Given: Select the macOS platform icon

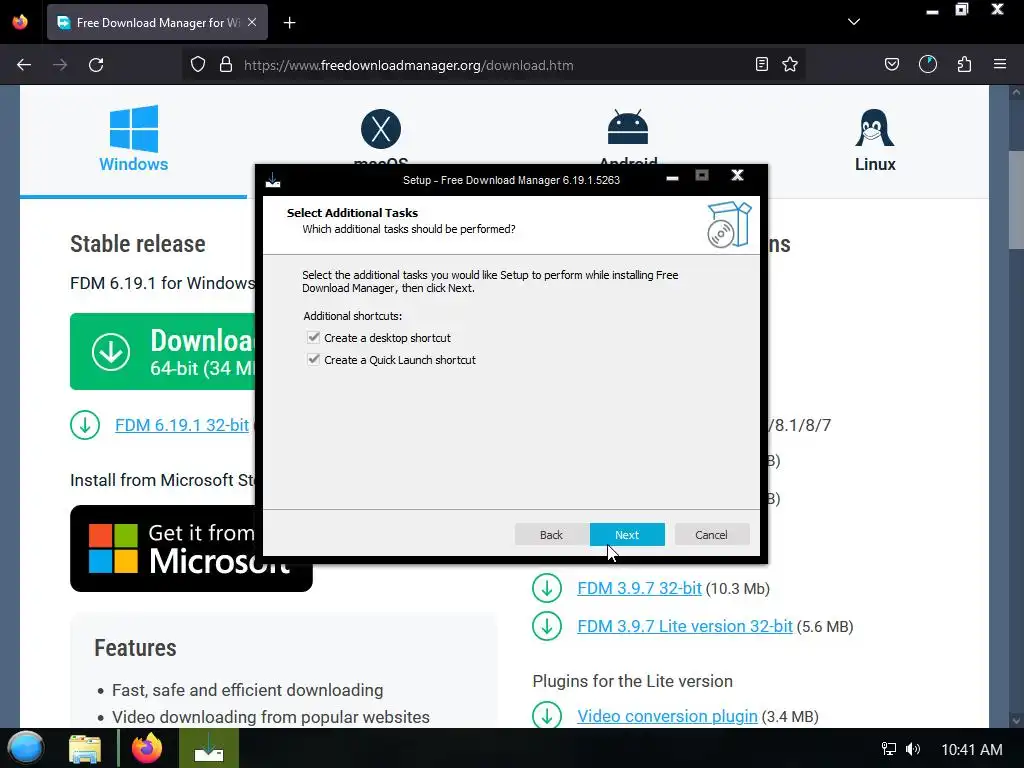Looking at the screenshot, I should (381, 129).
